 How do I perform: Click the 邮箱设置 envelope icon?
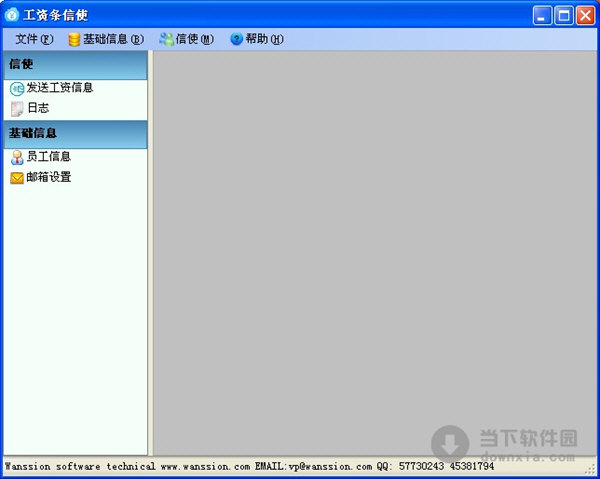[x=17, y=178]
